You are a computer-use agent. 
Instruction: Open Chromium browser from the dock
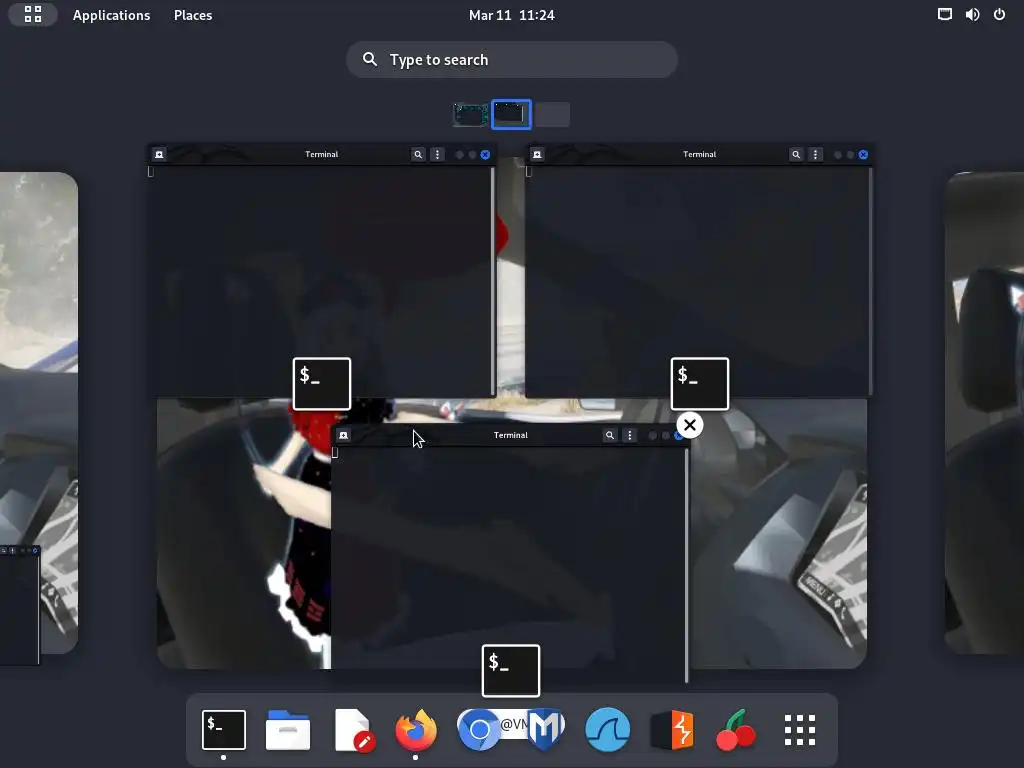pos(479,729)
